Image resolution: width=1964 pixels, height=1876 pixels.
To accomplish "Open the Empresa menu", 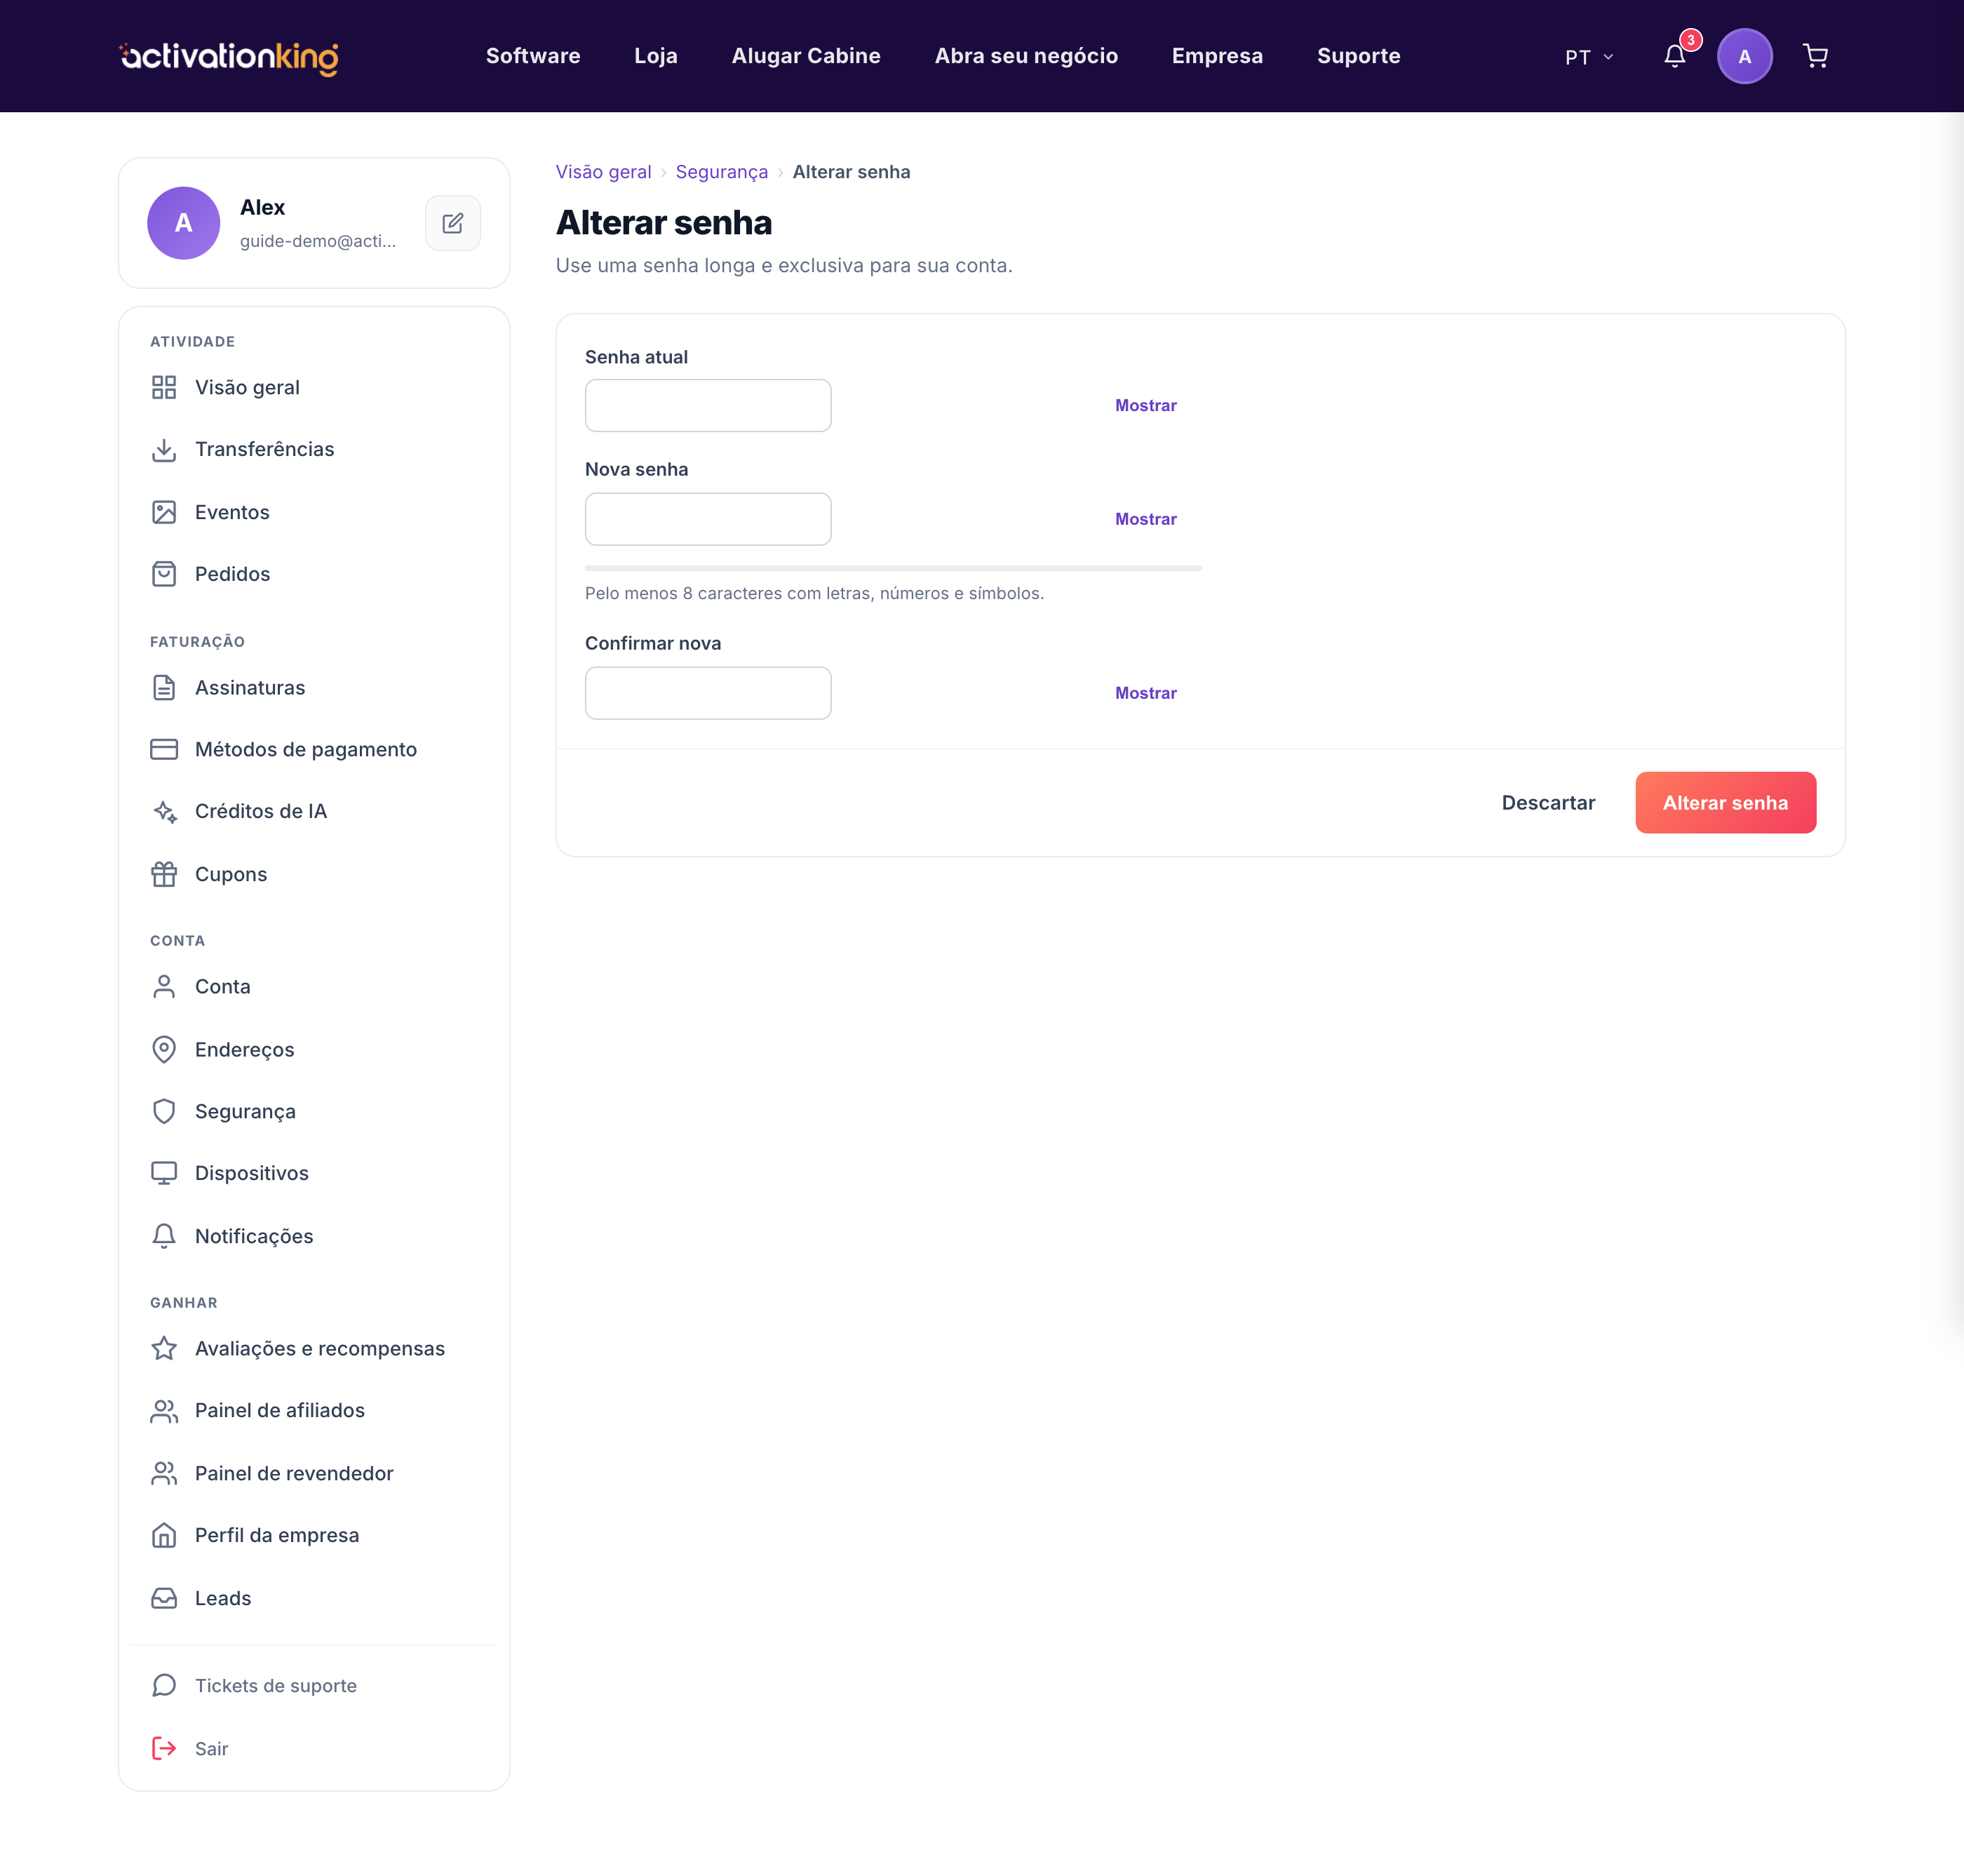I will (1217, 56).
